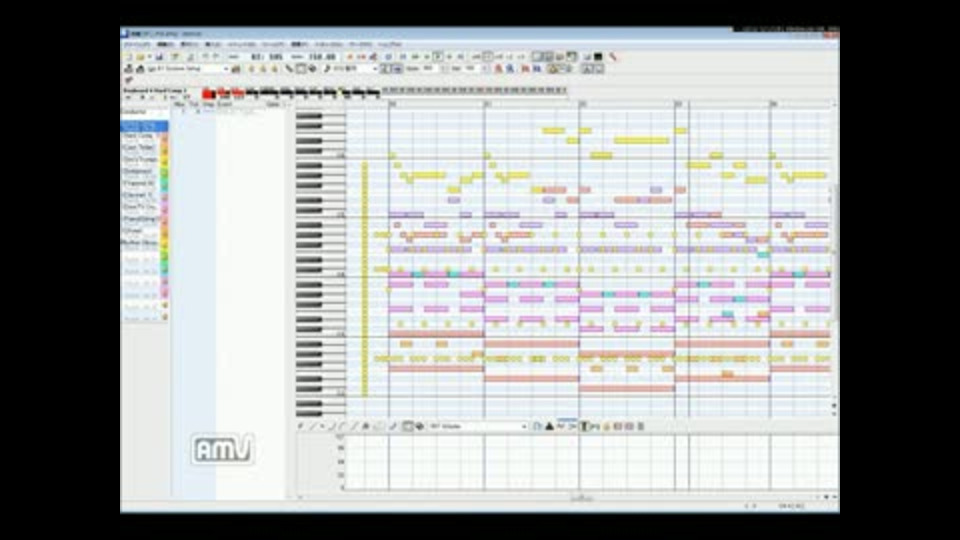Select the pencil draw tool in the second toolbar

(289, 69)
